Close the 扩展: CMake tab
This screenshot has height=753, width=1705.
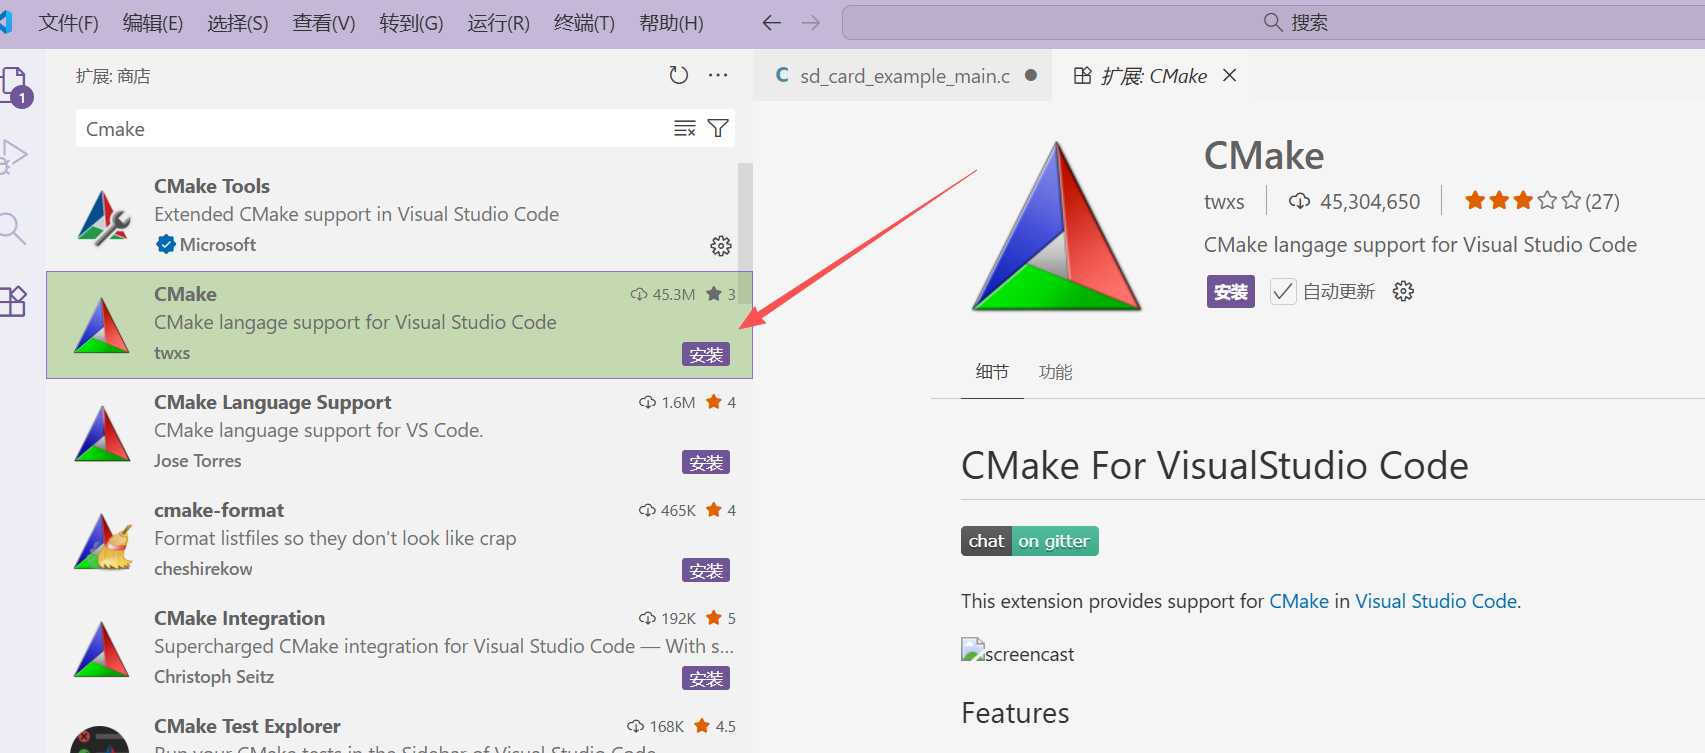click(x=1230, y=76)
